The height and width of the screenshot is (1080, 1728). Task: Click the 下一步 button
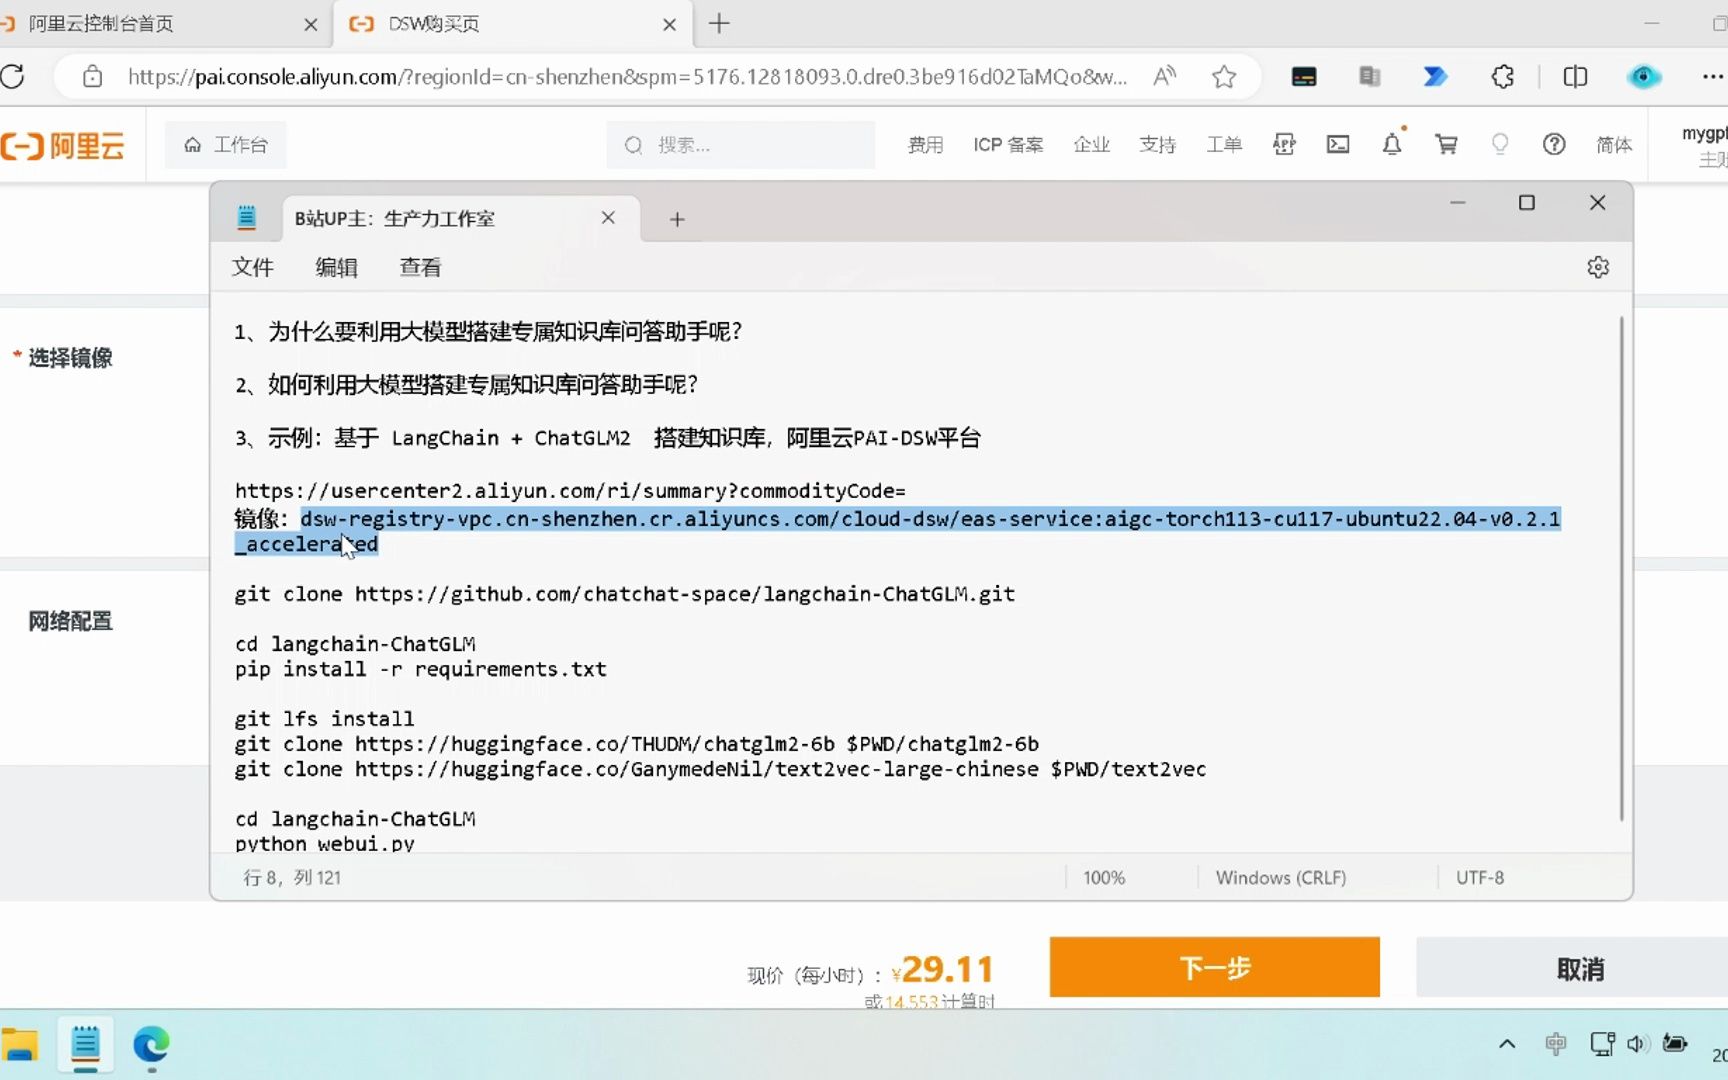point(1213,967)
